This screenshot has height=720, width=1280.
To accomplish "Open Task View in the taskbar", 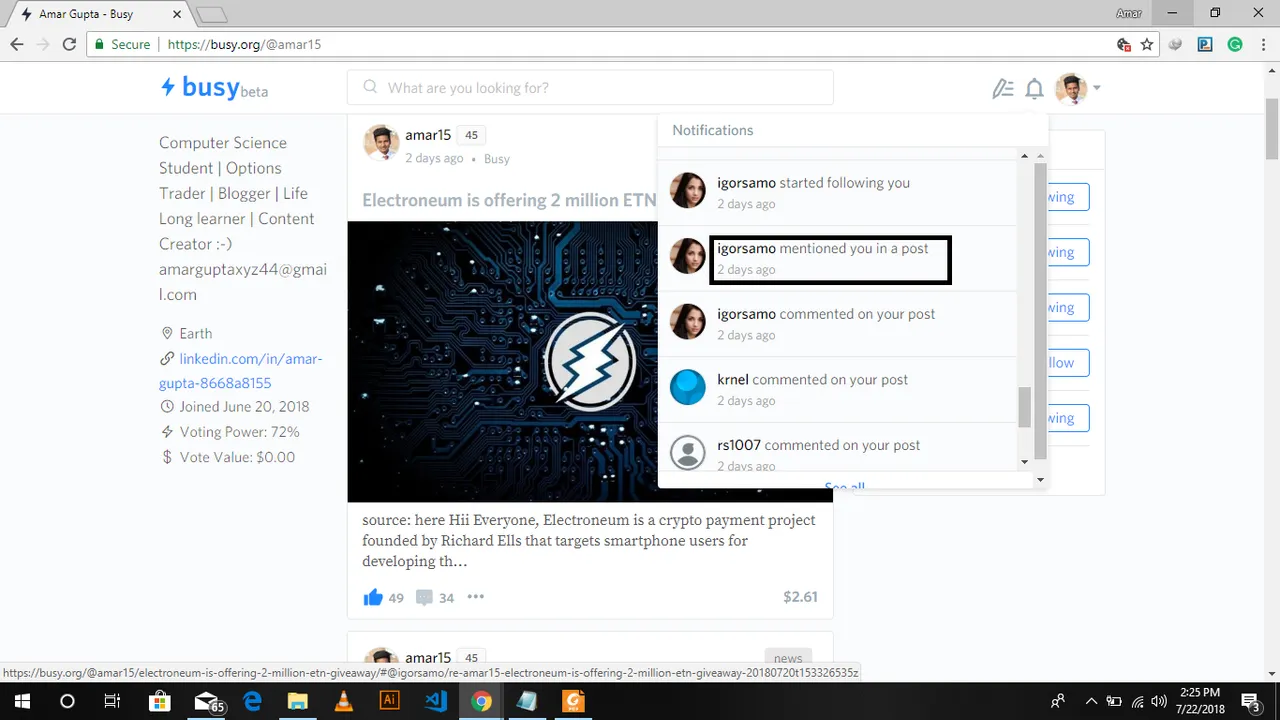I will [113, 701].
